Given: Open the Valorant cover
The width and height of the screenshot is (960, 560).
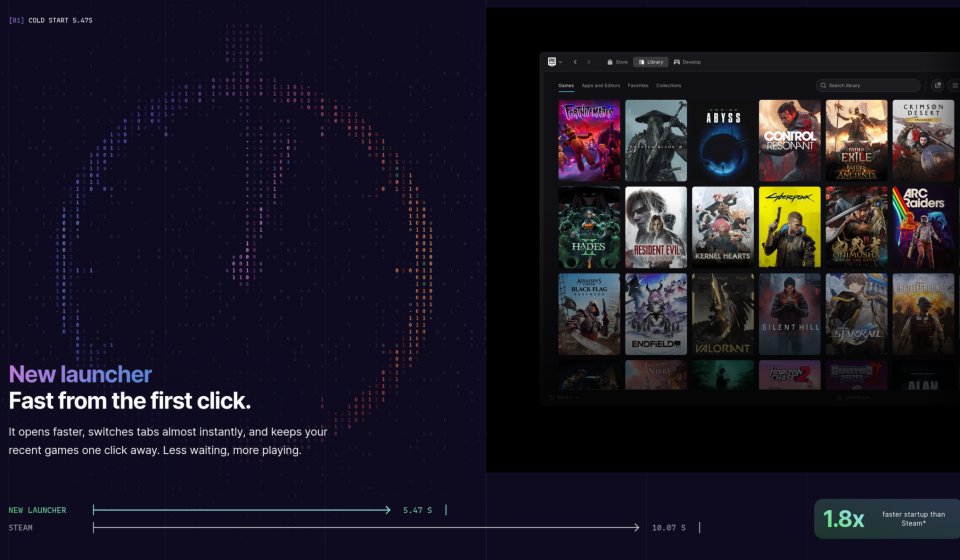Looking at the screenshot, I should click(723, 314).
